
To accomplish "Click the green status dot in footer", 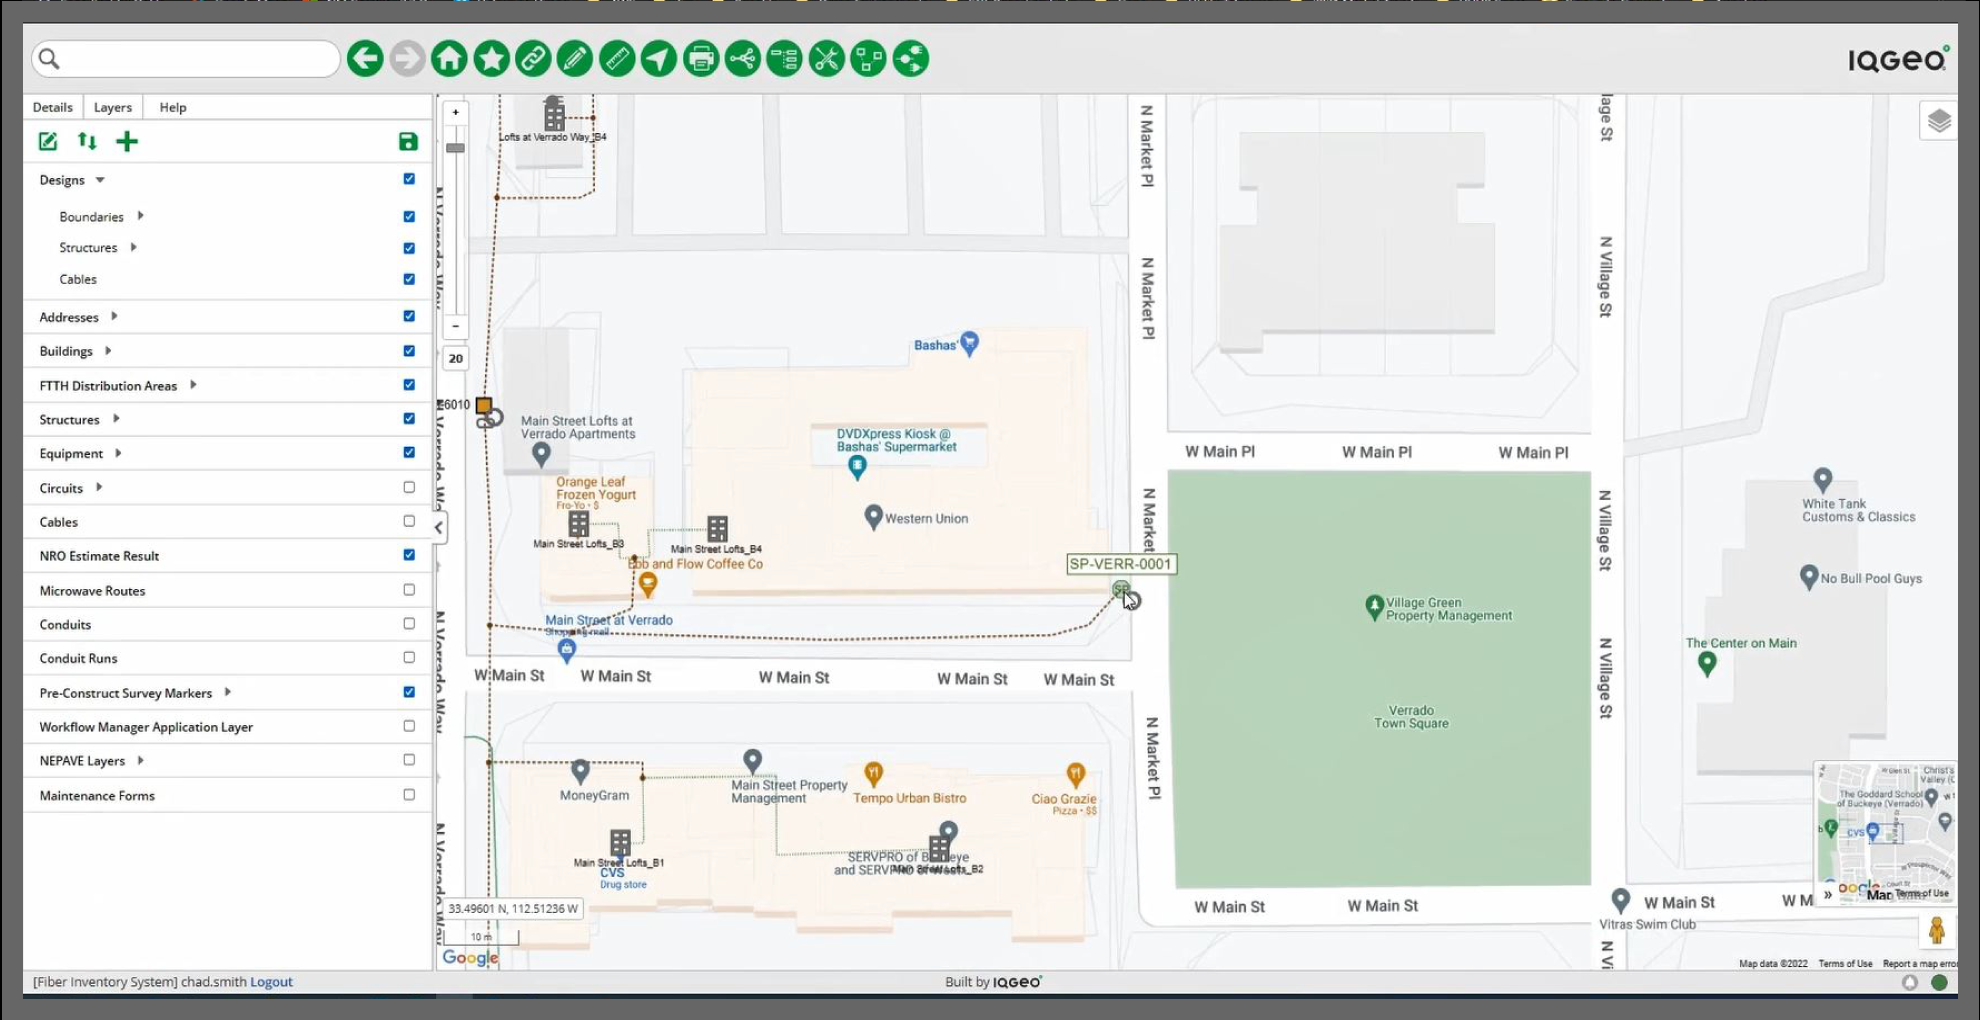I will tap(1939, 982).
